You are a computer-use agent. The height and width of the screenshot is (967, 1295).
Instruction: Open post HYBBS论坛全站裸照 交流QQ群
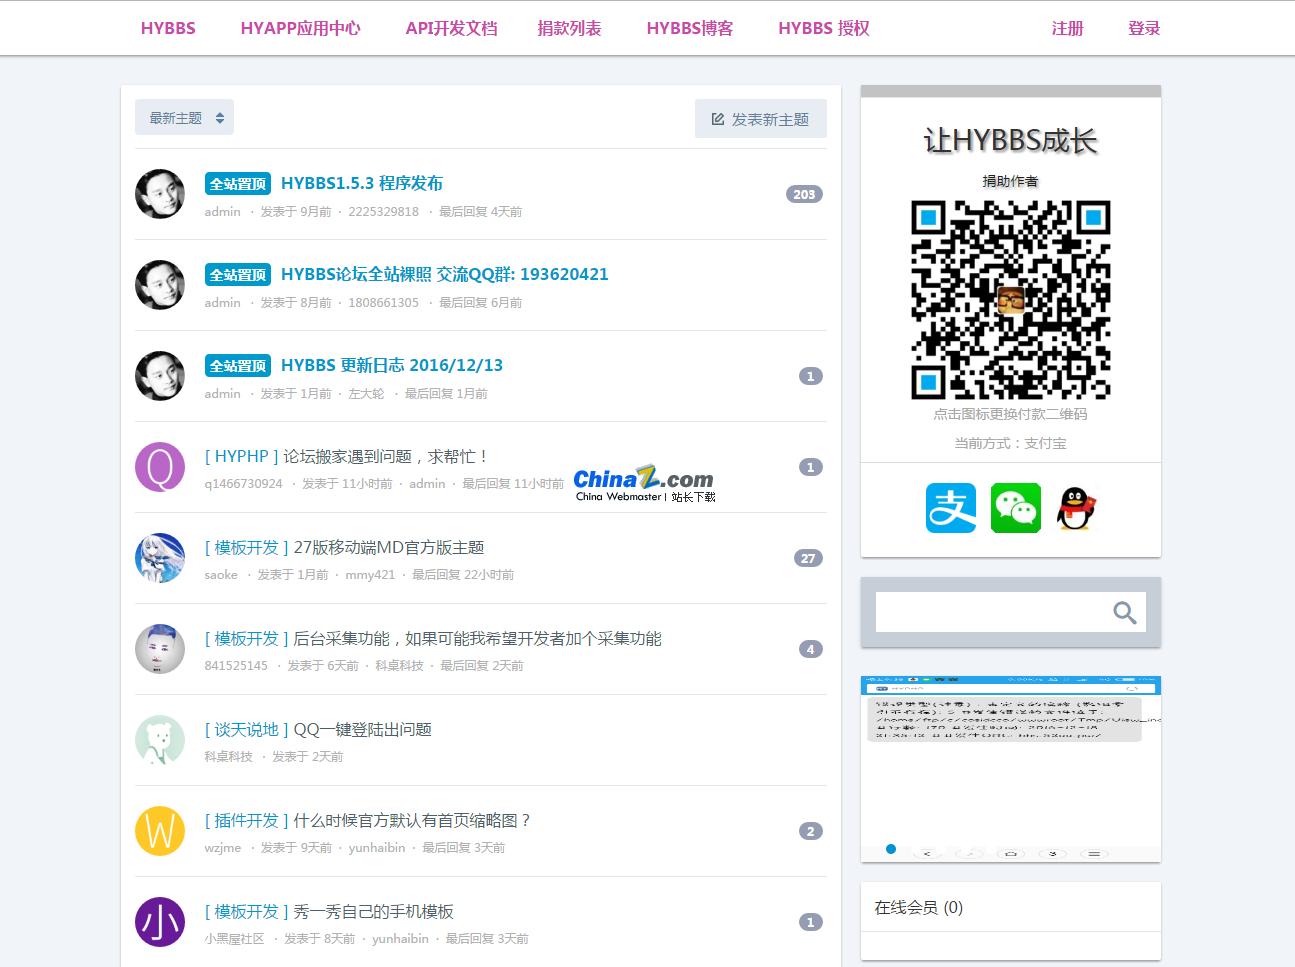tap(445, 274)
